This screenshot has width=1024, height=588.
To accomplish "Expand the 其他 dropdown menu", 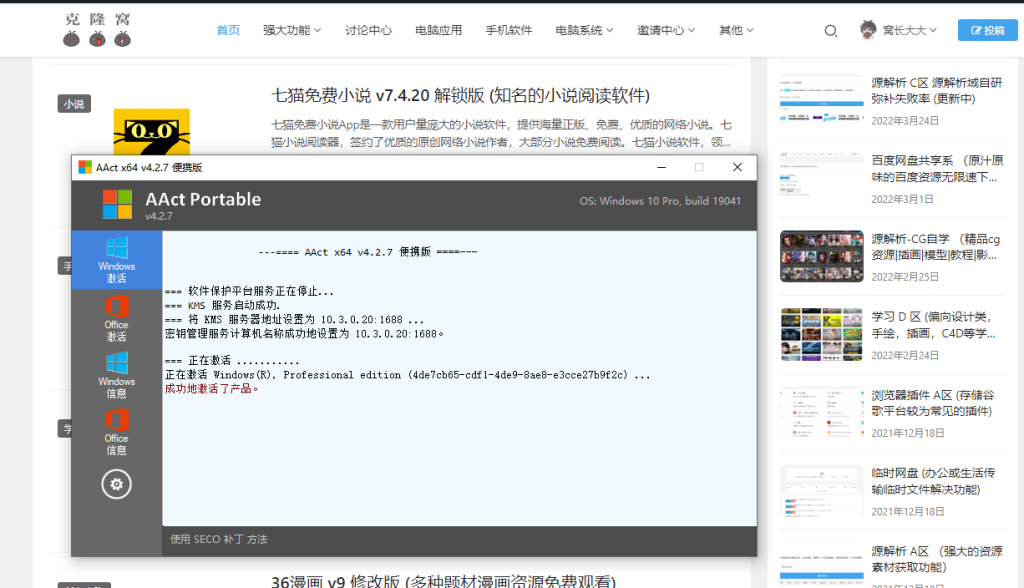I will pos(736,30).
